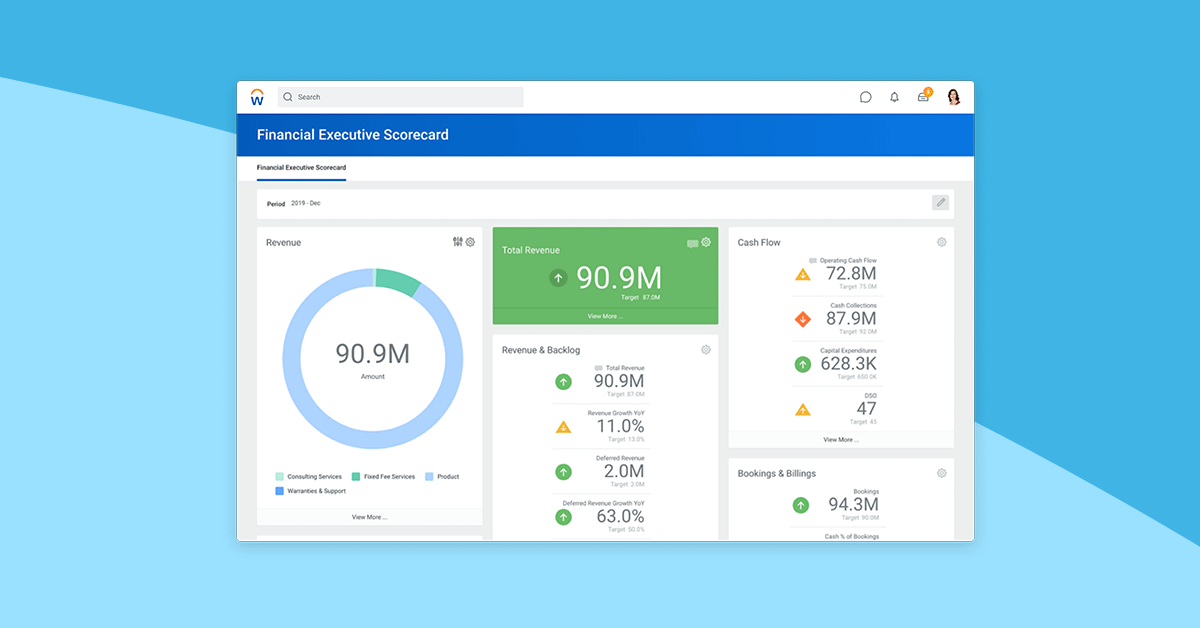This screenshot has height=628, width=1200.
Task: Open the notifications bell icon
Action: pos(894,97)
